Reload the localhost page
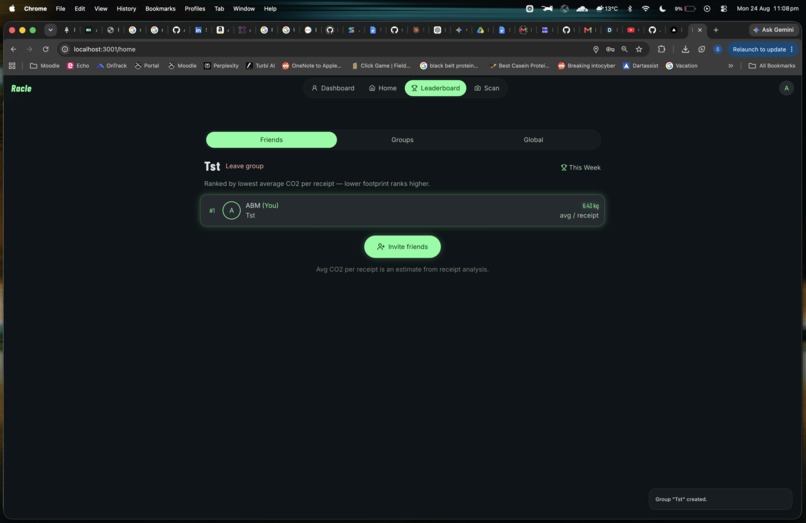 point(45,49)
